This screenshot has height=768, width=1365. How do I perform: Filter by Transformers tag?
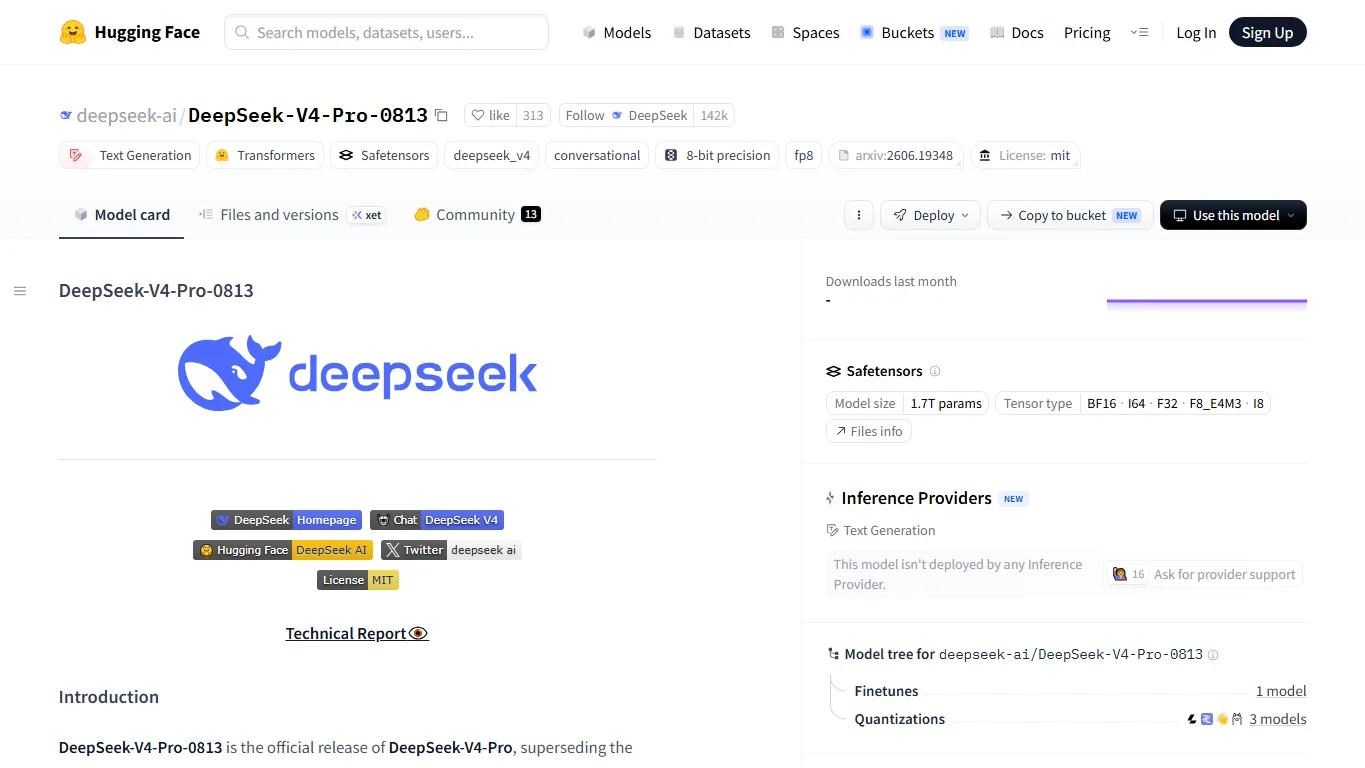pos(264,155)
